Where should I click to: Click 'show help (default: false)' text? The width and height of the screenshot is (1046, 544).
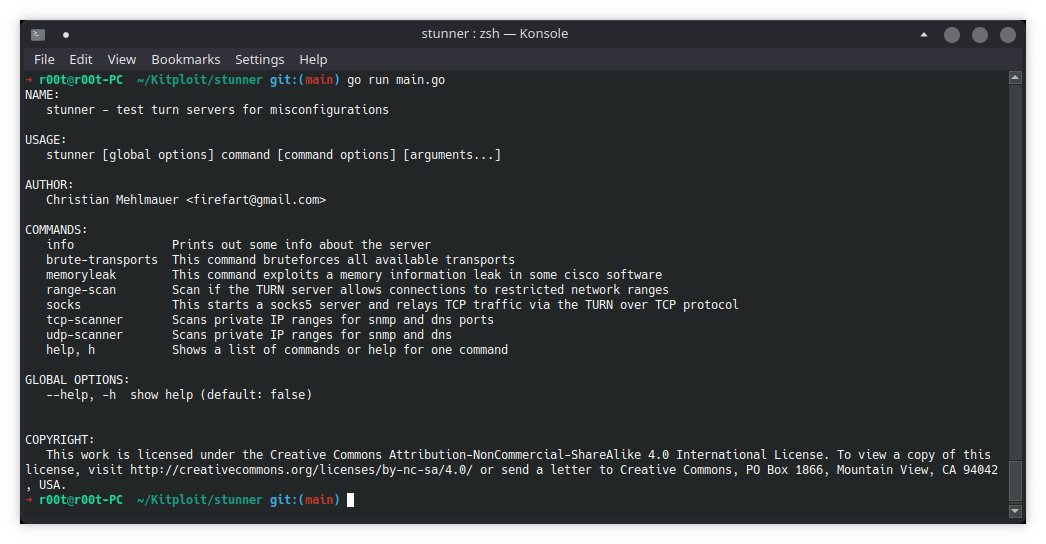click(x=221, y=394)
